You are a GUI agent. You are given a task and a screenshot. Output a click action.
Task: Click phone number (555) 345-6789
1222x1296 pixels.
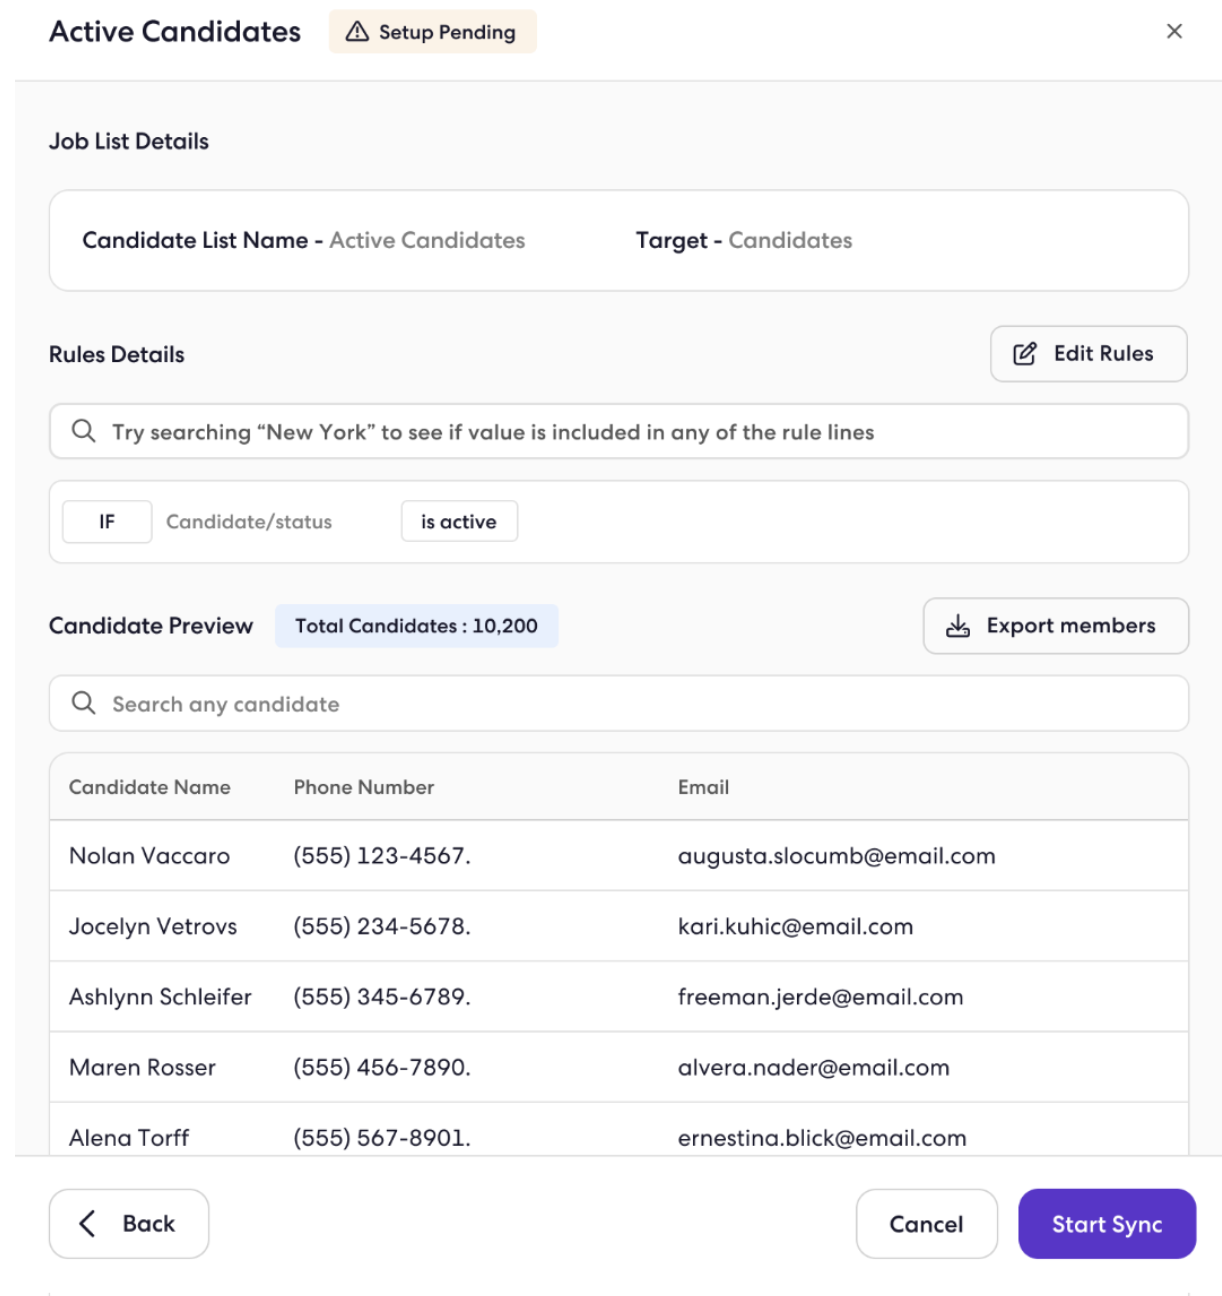point(382,997)
